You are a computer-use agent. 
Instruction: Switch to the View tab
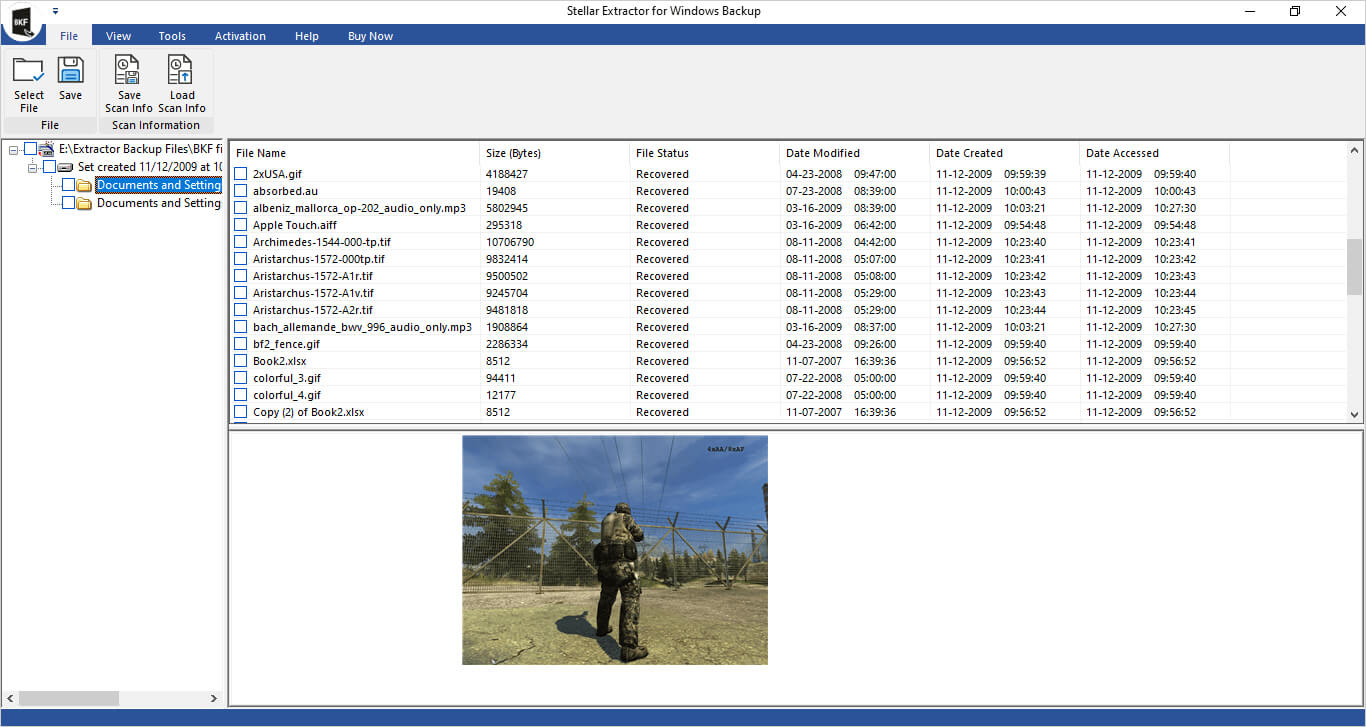pos(118,36)
